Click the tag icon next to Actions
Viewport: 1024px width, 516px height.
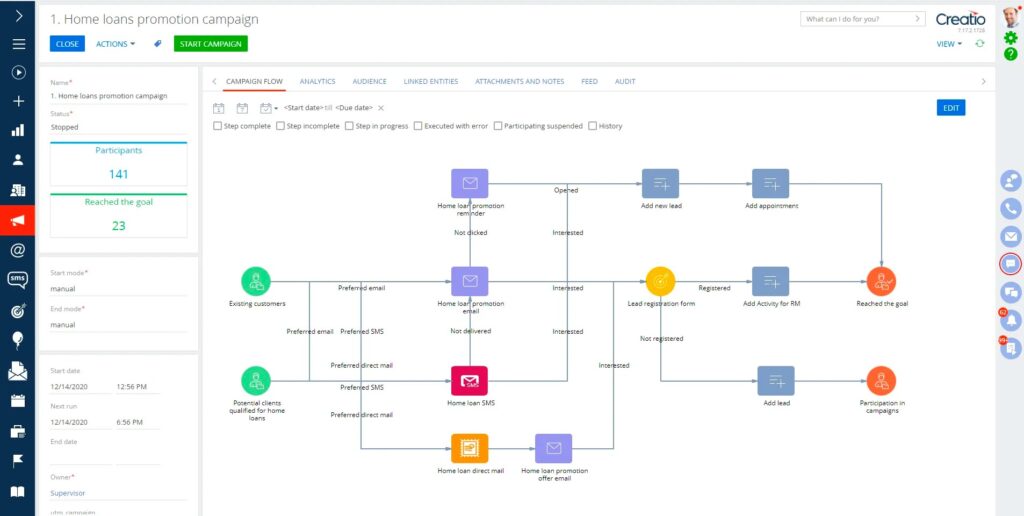157,44
